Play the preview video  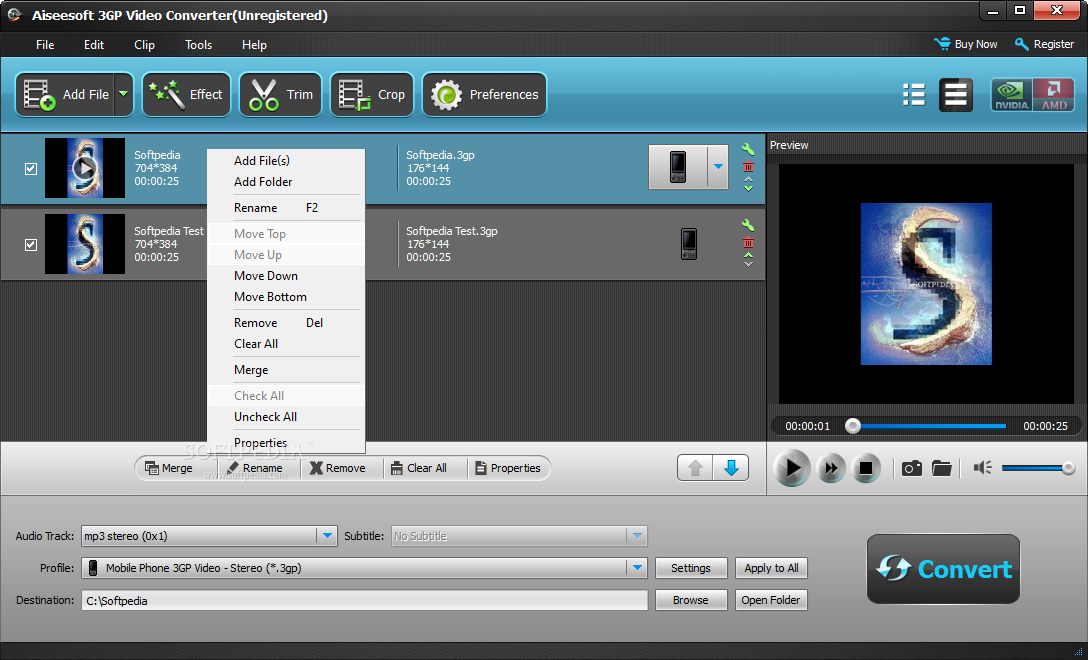[x=792, y=468]
